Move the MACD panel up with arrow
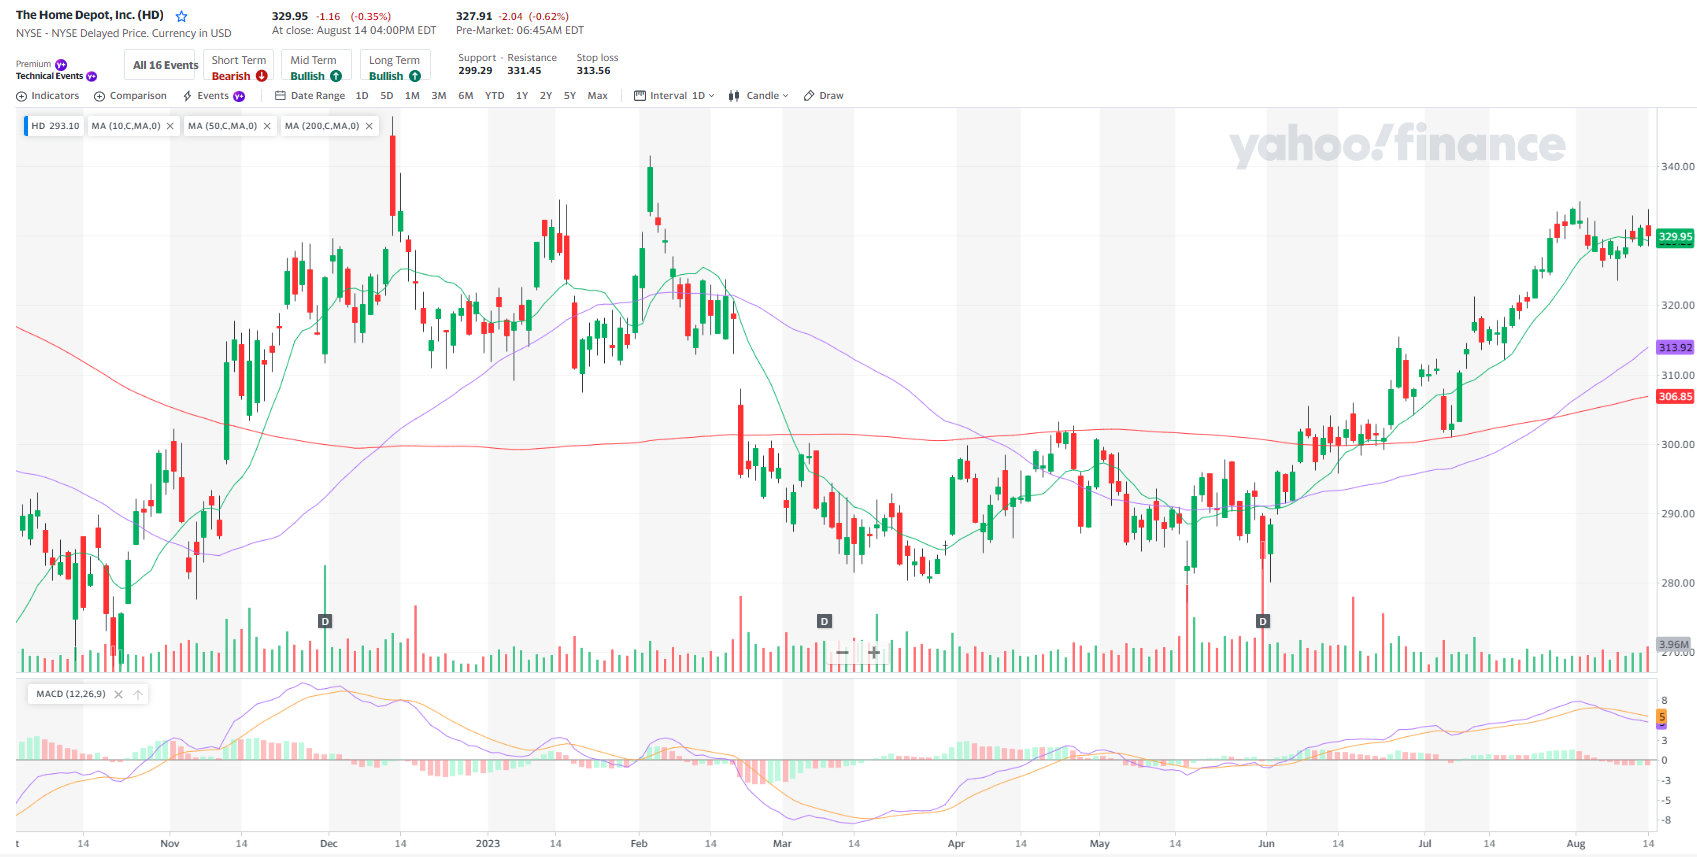 tap(138, 694)
